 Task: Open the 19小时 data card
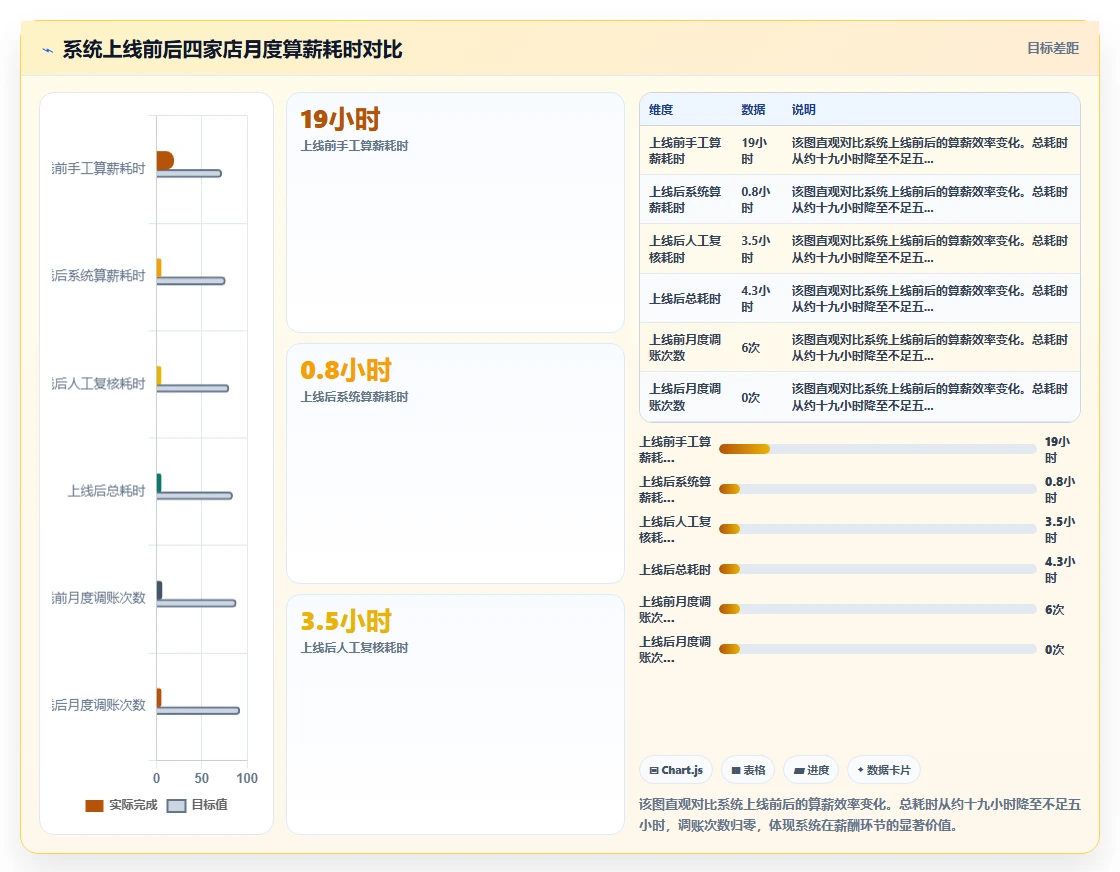click(x=456, y=212)
